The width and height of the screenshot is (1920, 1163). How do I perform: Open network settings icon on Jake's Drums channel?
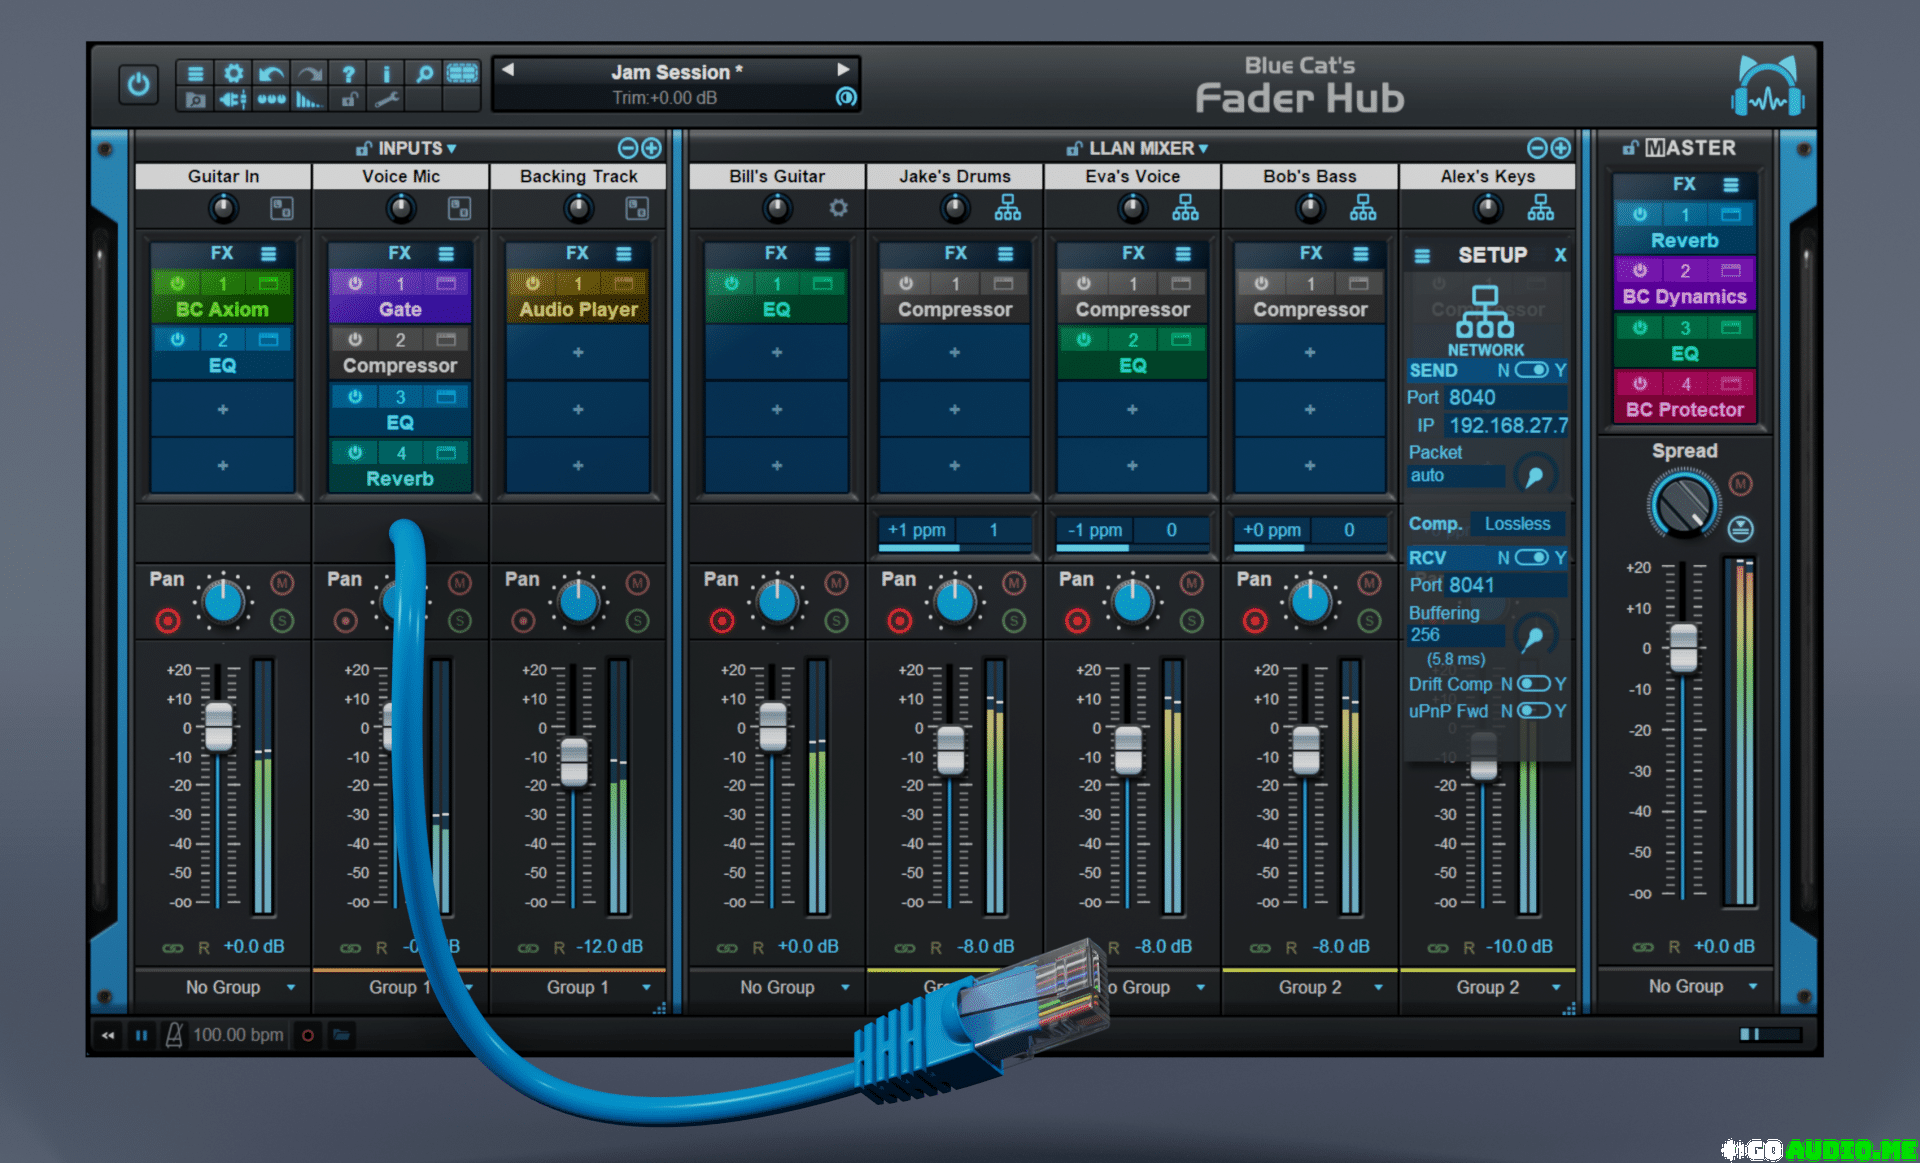tap(1008, 207)
